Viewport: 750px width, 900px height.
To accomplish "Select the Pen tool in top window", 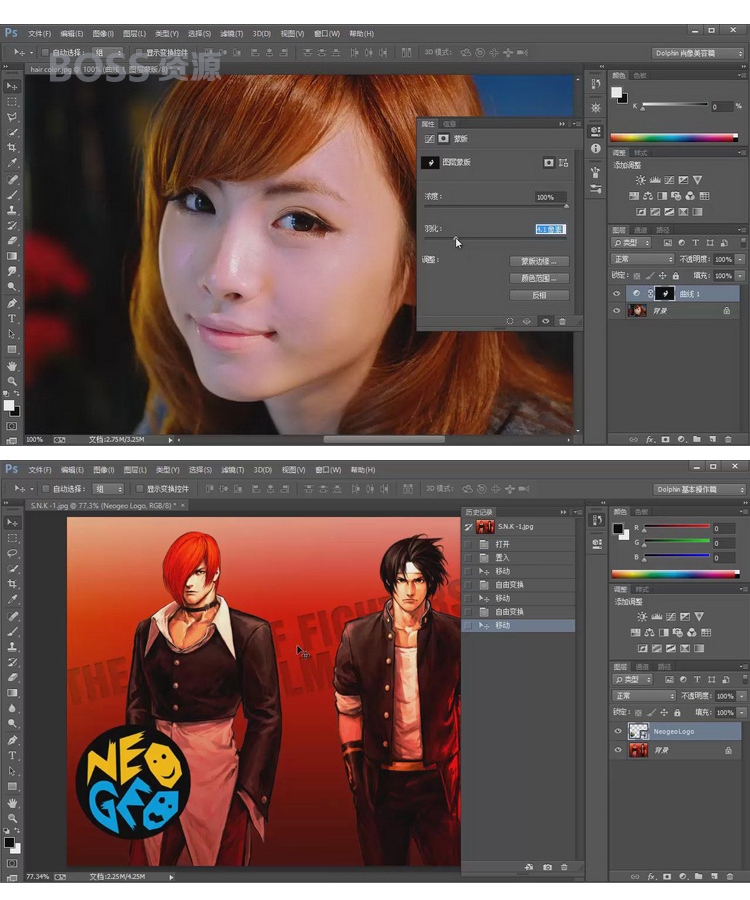I will (x=11, y=302).
